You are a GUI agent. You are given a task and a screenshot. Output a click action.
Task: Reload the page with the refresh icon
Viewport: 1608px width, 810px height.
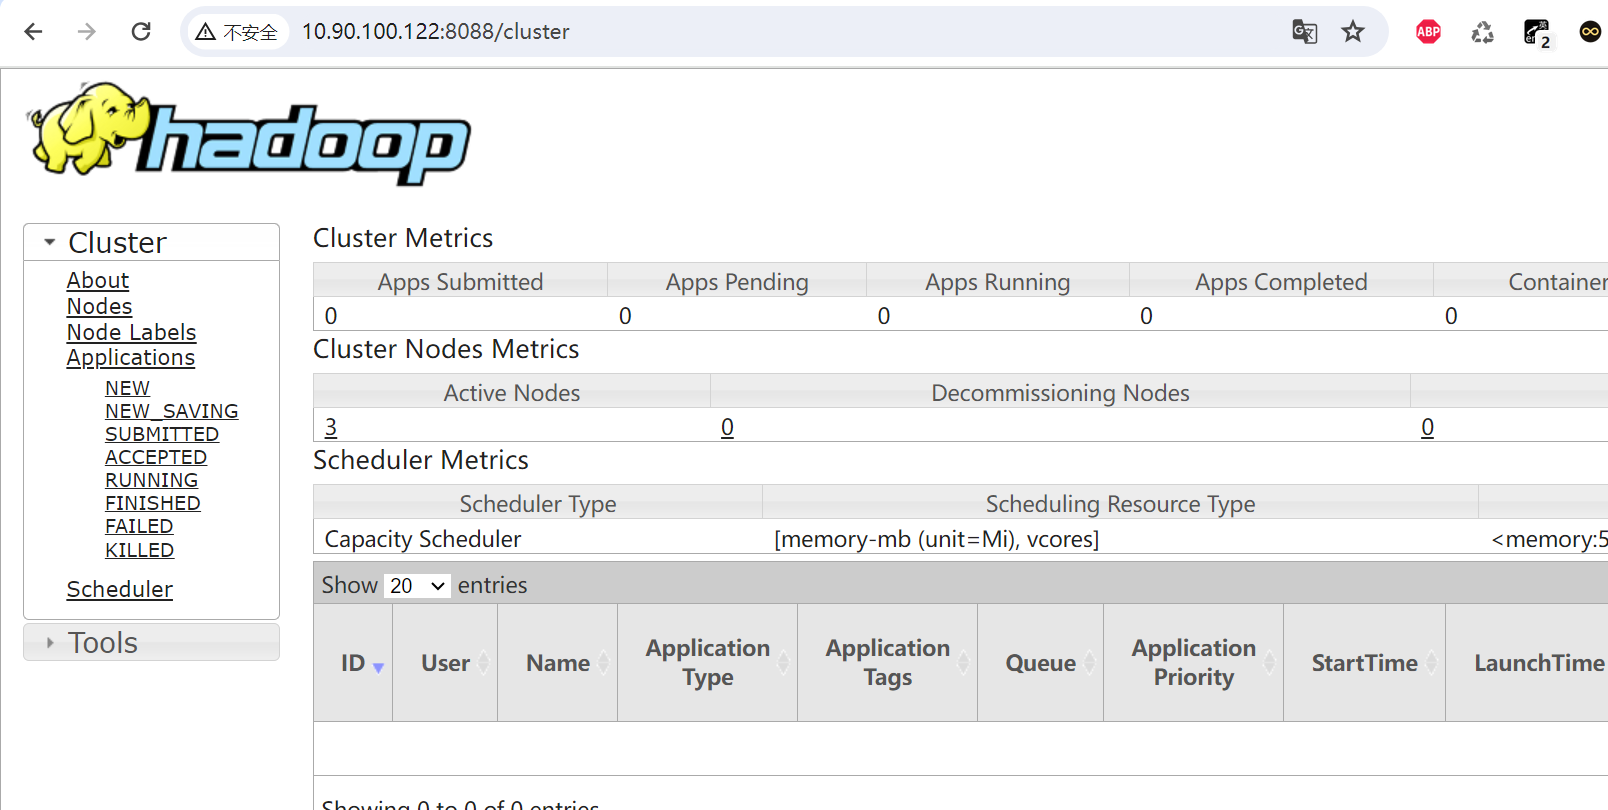pos(141,32)
